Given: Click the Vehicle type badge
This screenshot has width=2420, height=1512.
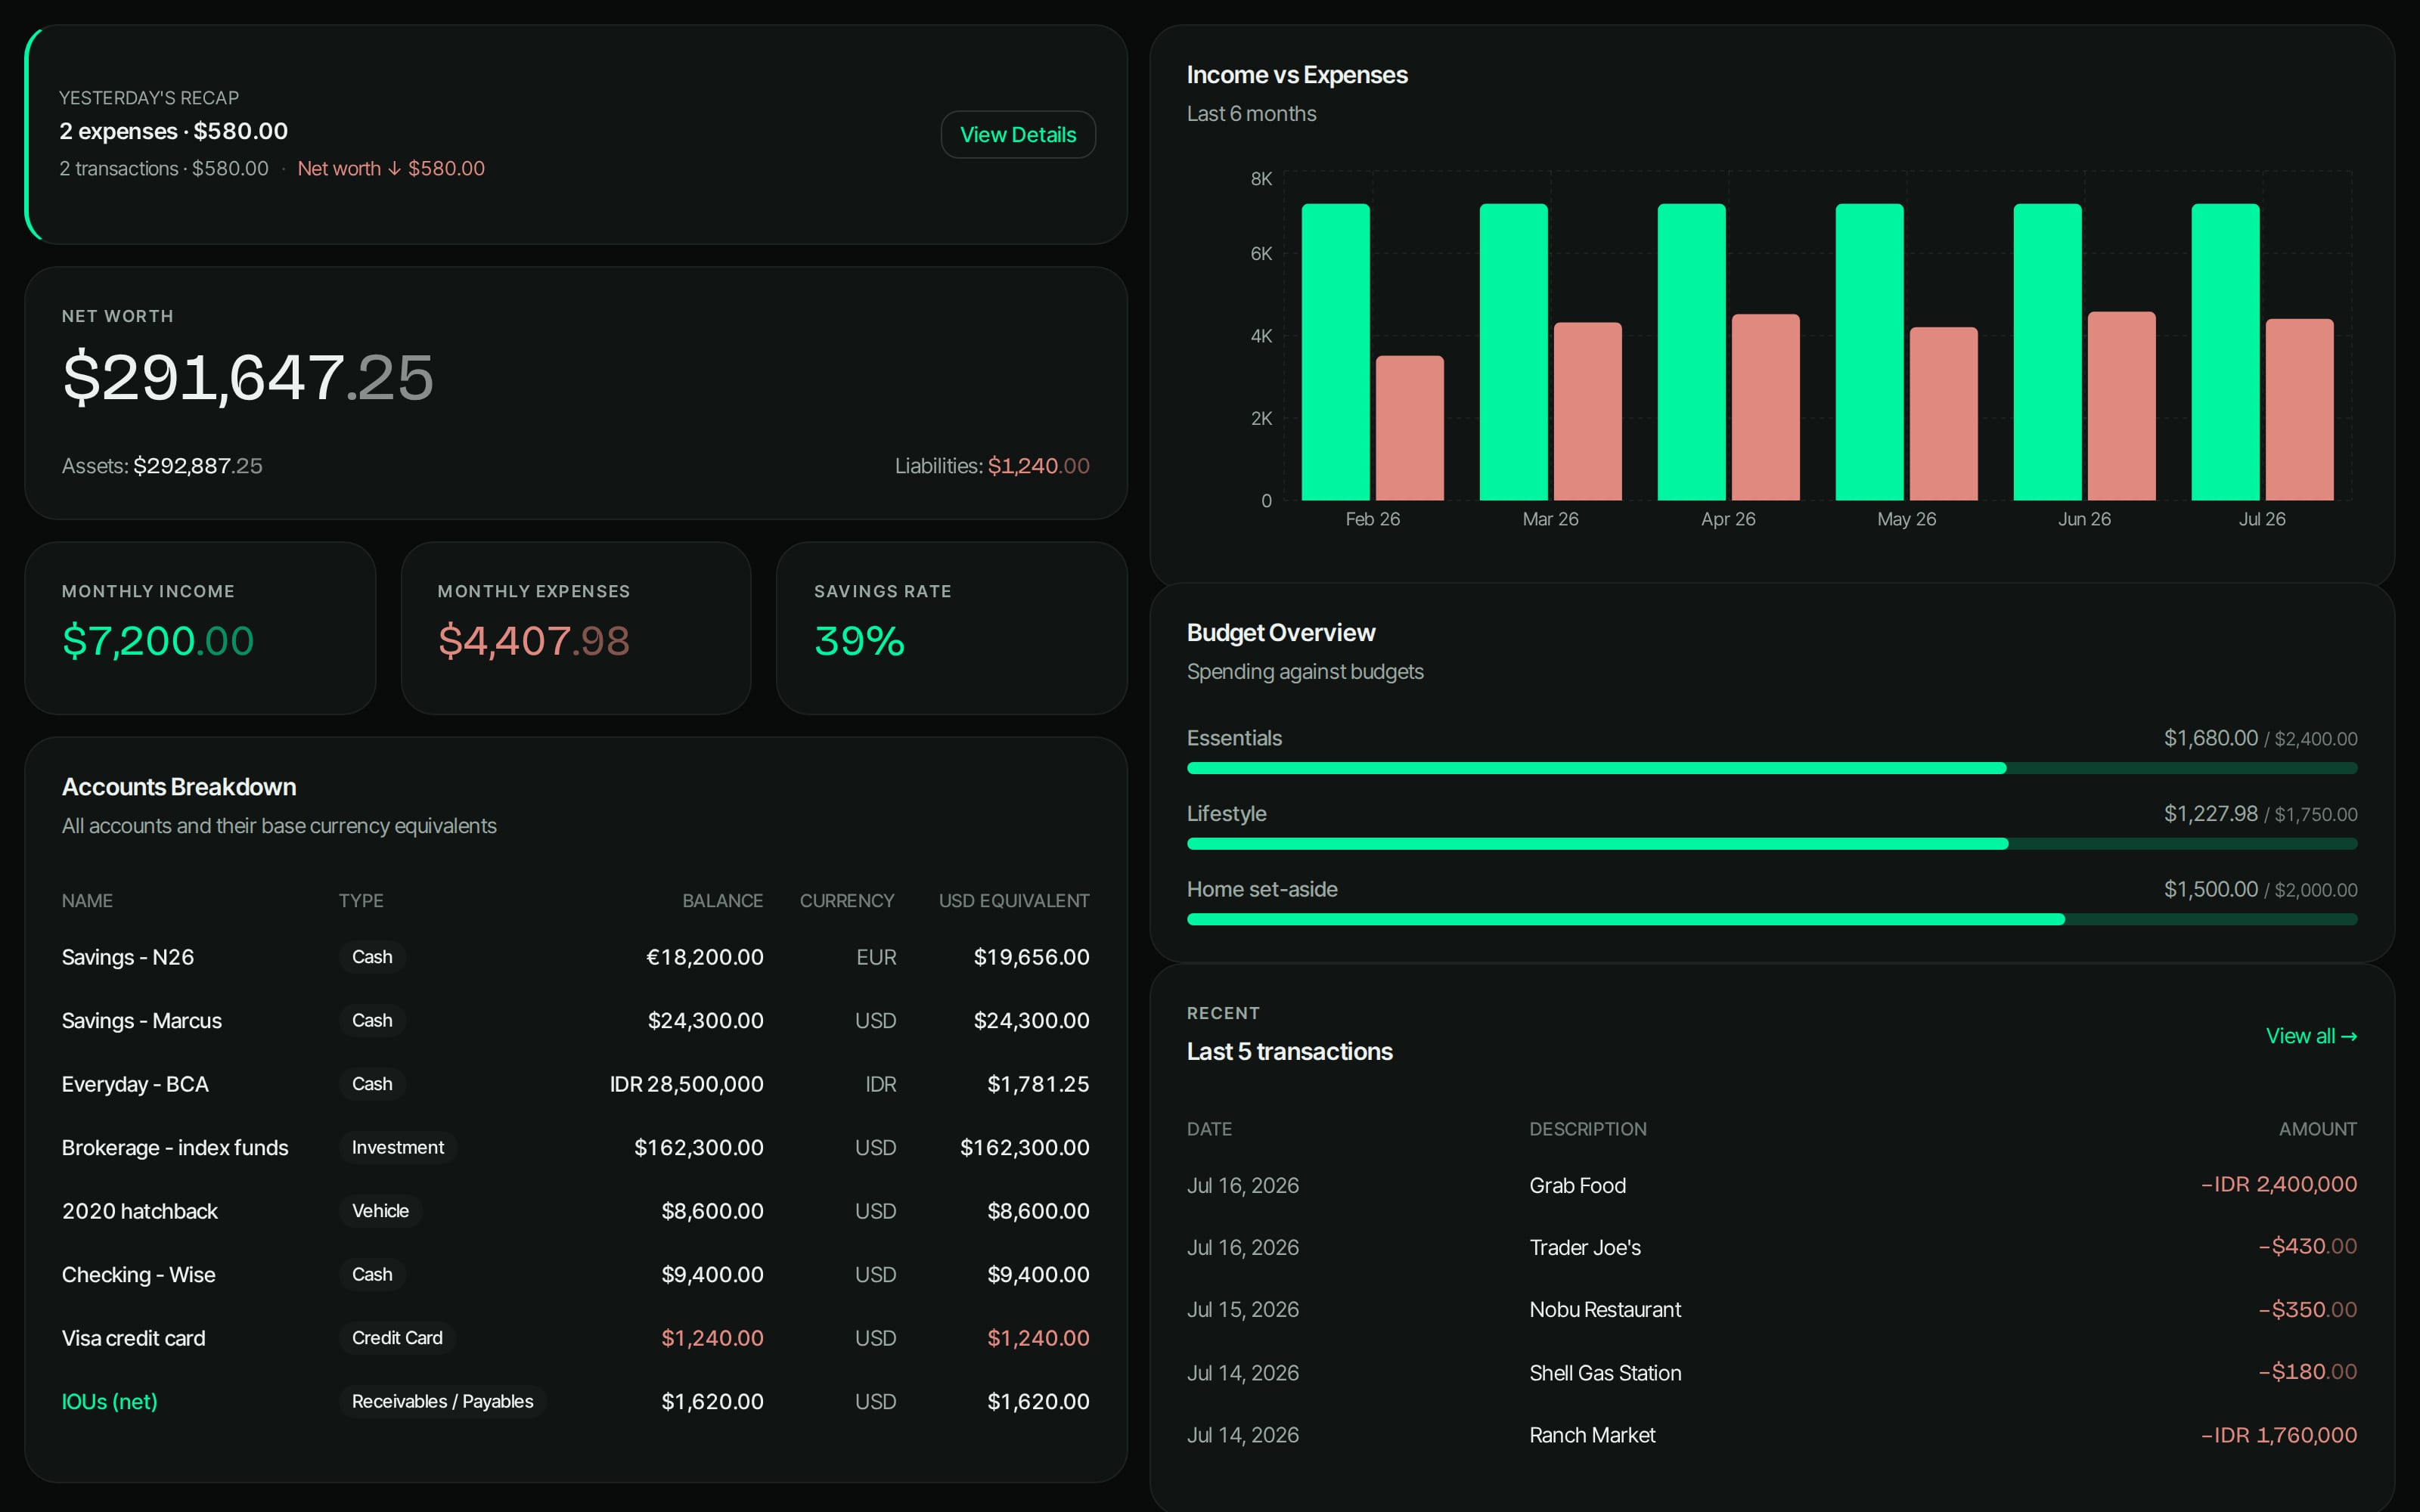Looking at the screenshot, I should click(380, 1211).
